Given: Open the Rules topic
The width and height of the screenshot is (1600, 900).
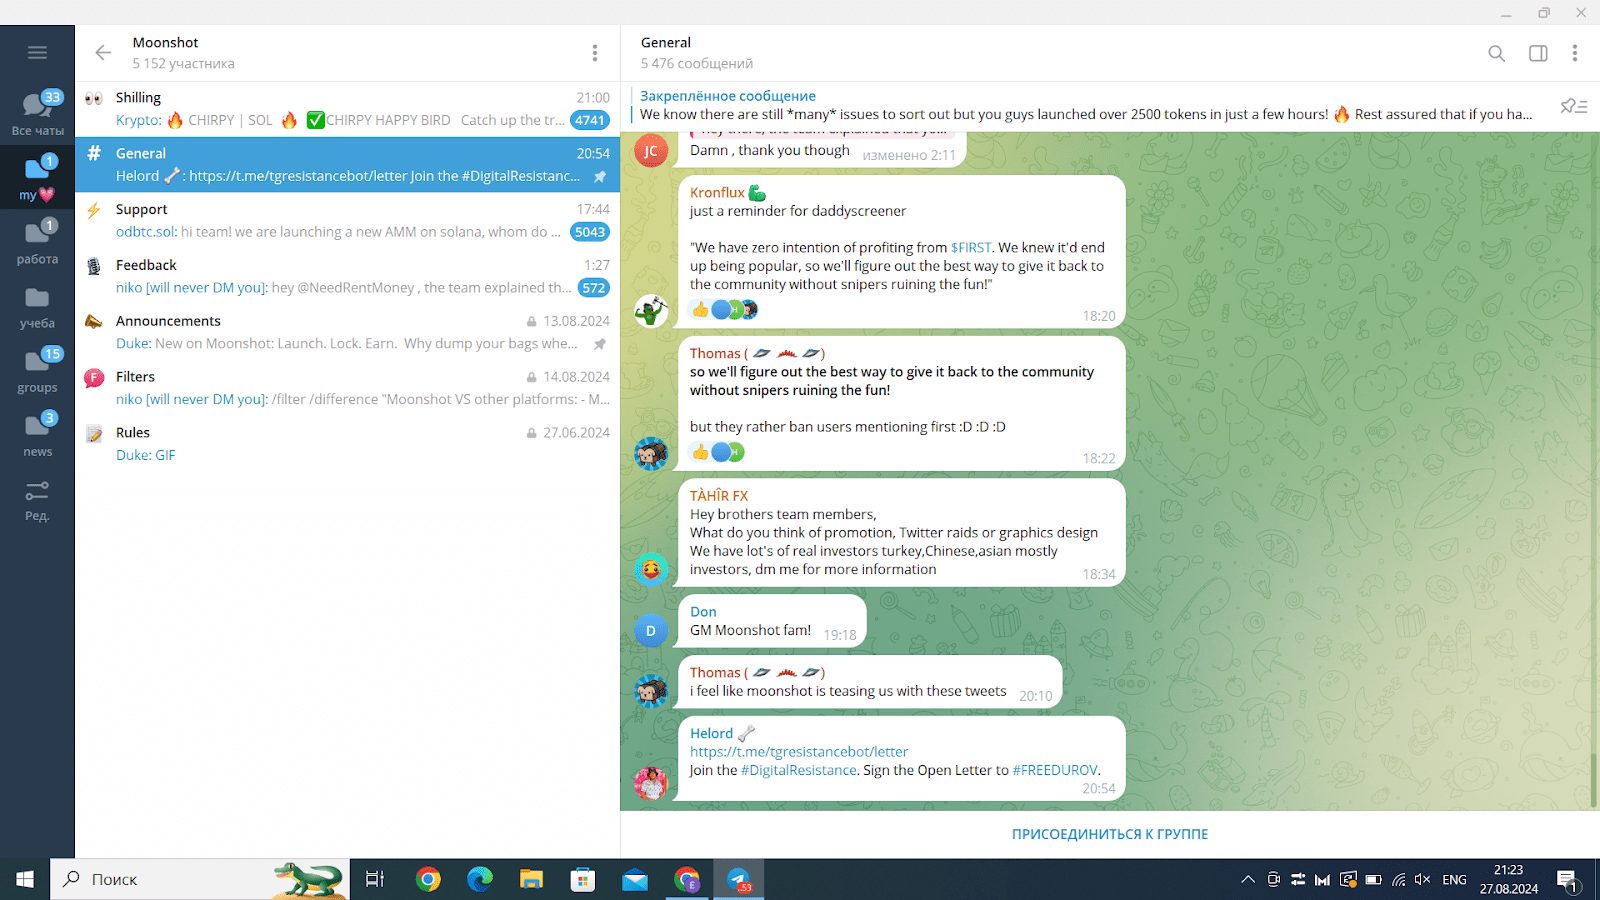Looking at the screenshot, I should tap(347, 444).
